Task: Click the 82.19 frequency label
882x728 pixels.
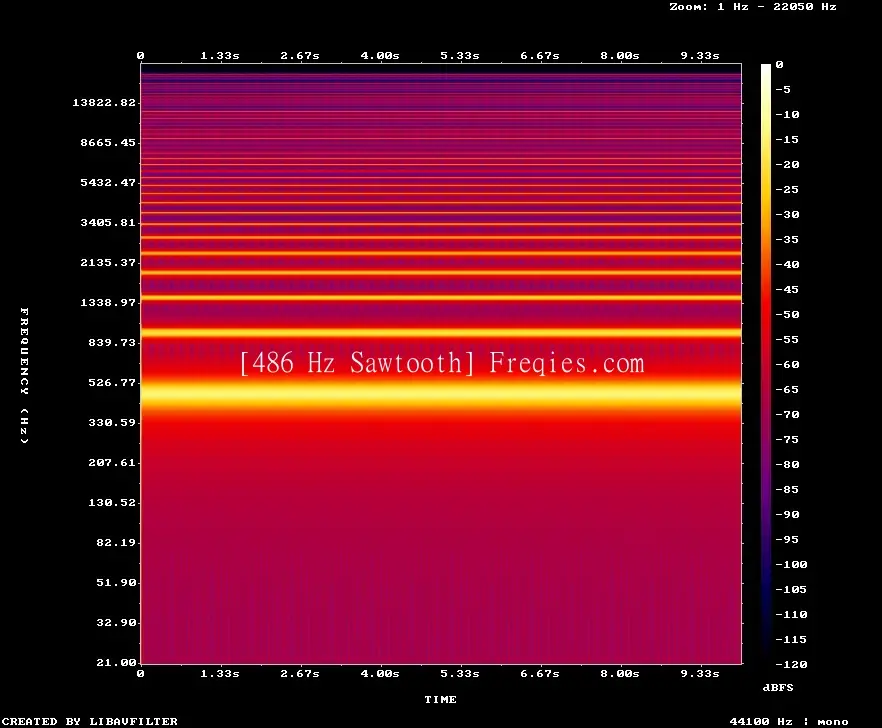Action: point(116,542)
